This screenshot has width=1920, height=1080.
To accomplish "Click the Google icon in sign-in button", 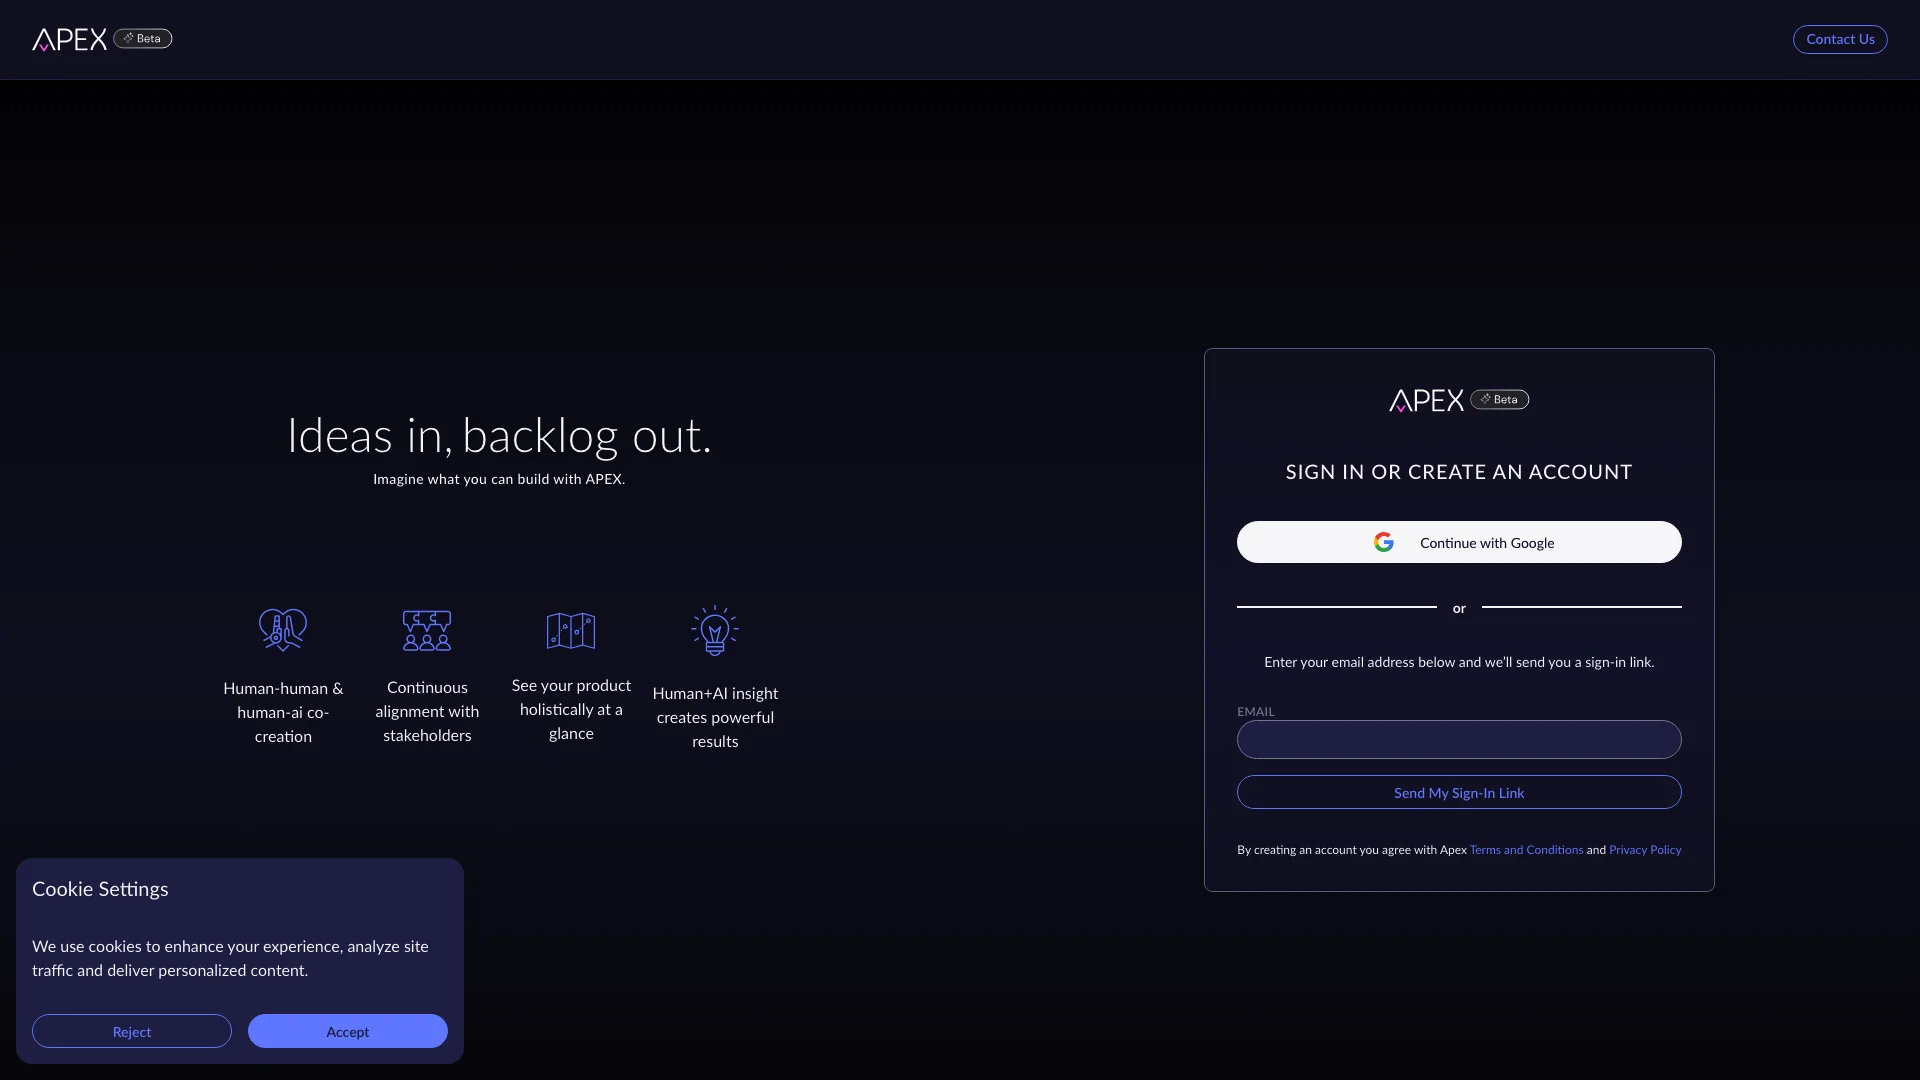I will click(1383, 542).
